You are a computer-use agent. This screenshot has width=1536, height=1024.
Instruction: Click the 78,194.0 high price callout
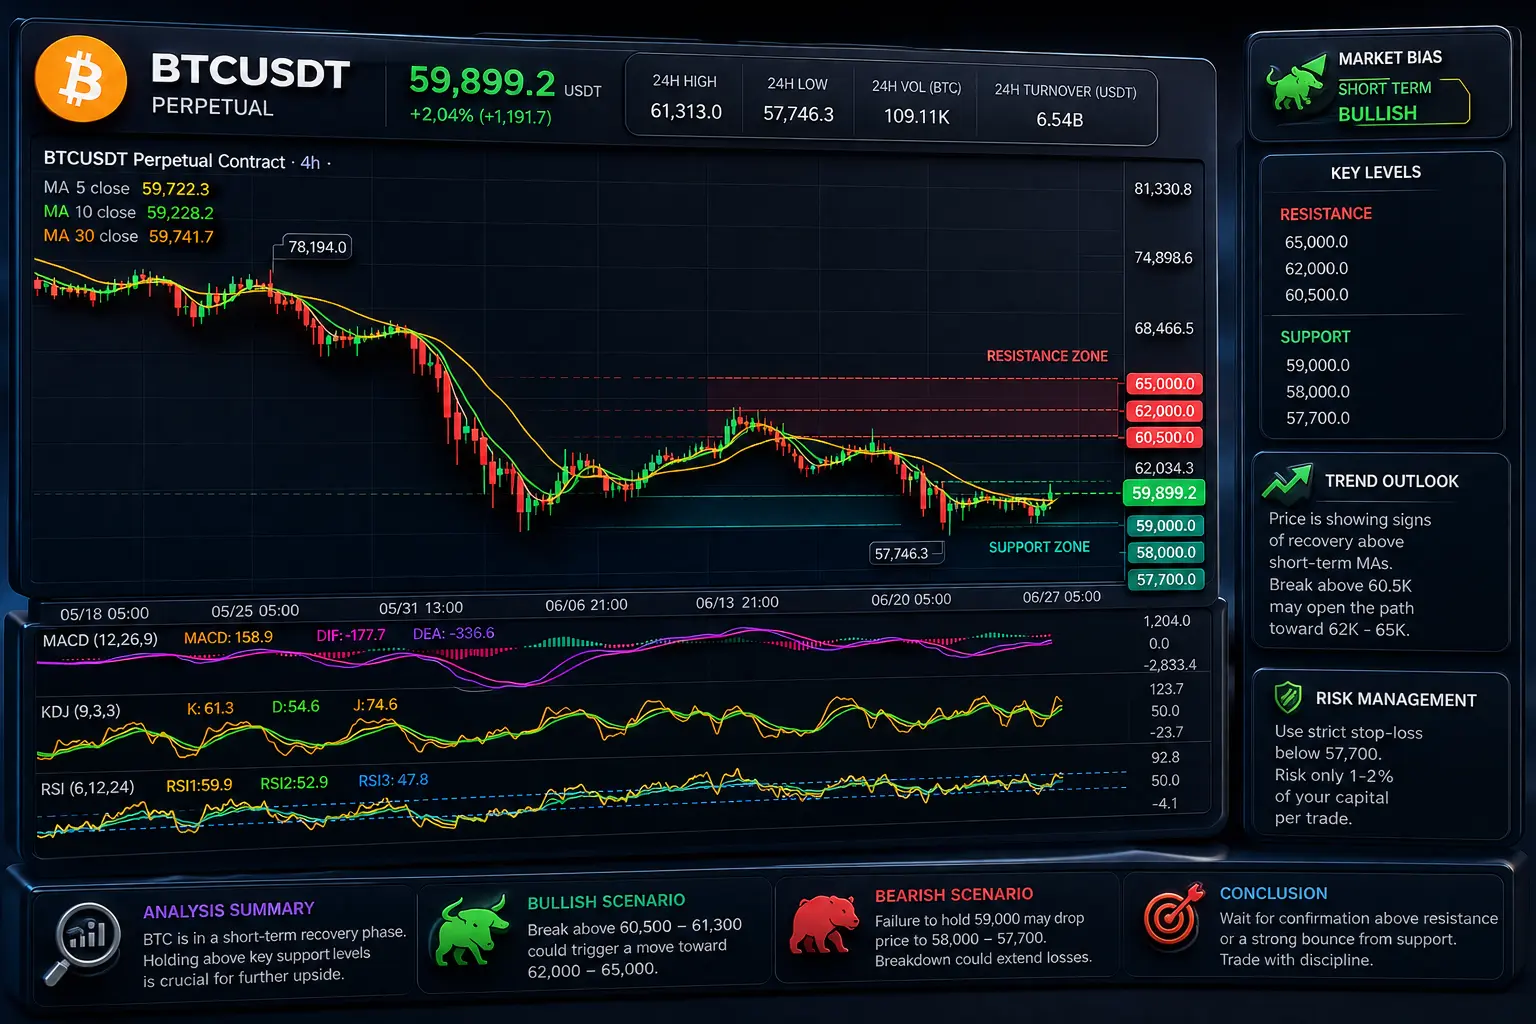coord(317,247)
